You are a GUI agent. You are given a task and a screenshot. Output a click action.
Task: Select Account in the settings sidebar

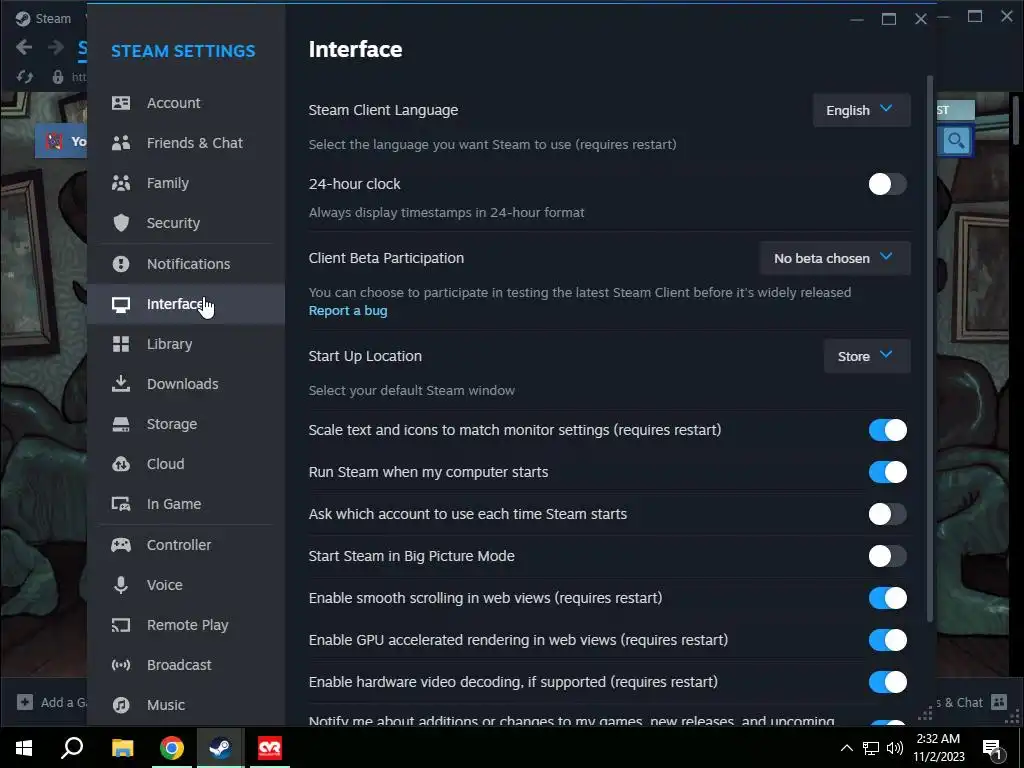tap(186, 103)
